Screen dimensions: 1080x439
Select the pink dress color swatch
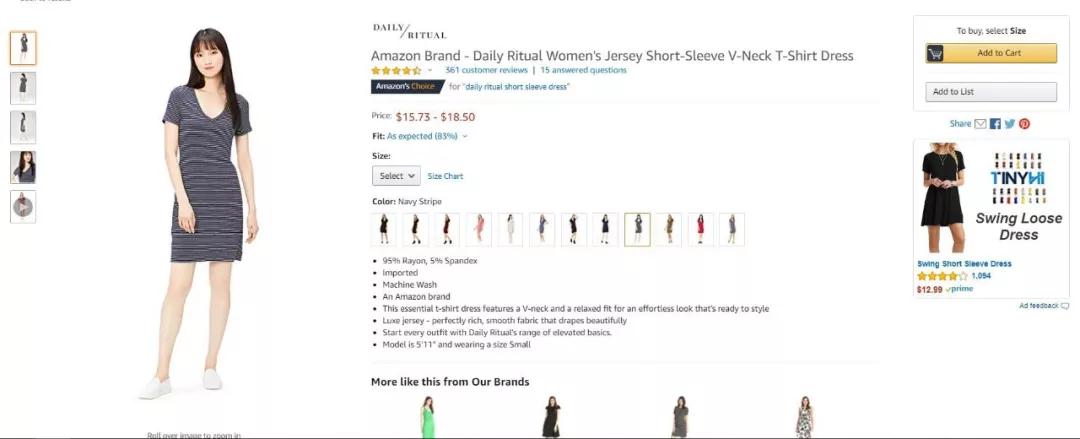pyautogui.click(x=479, y=229)
